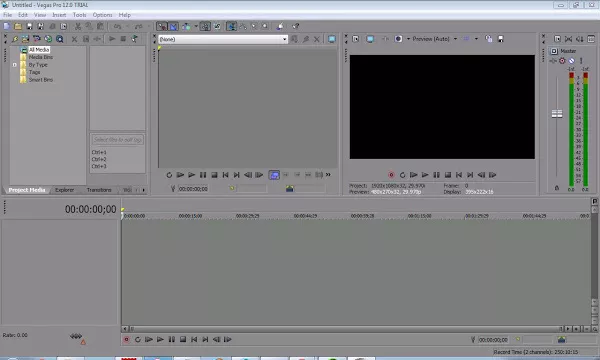This screenshot has height=360, width=600.
Task: Stop playback in Video Preview transport
Action: pyautogui.click(x=448, y=175)
